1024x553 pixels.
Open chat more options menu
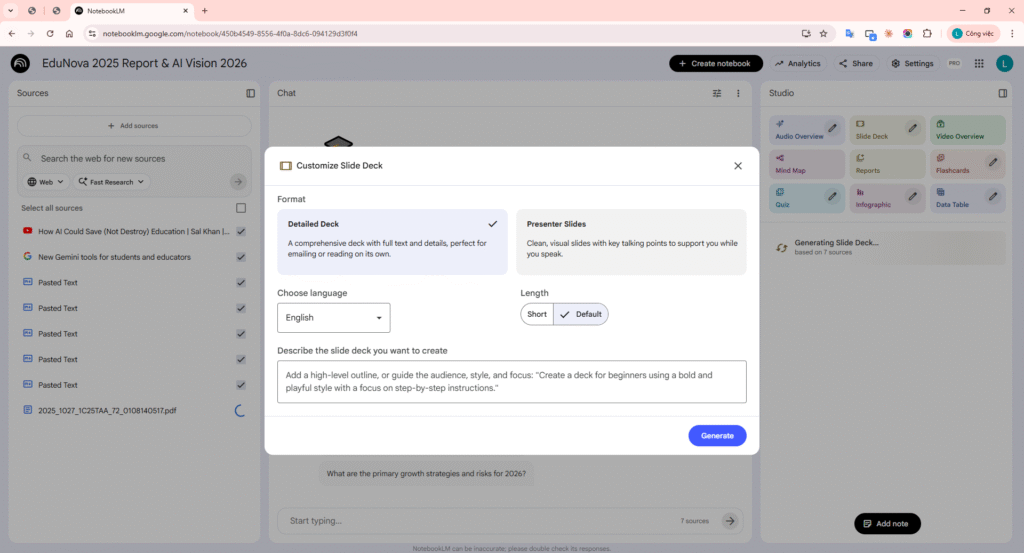coord(738,93)
